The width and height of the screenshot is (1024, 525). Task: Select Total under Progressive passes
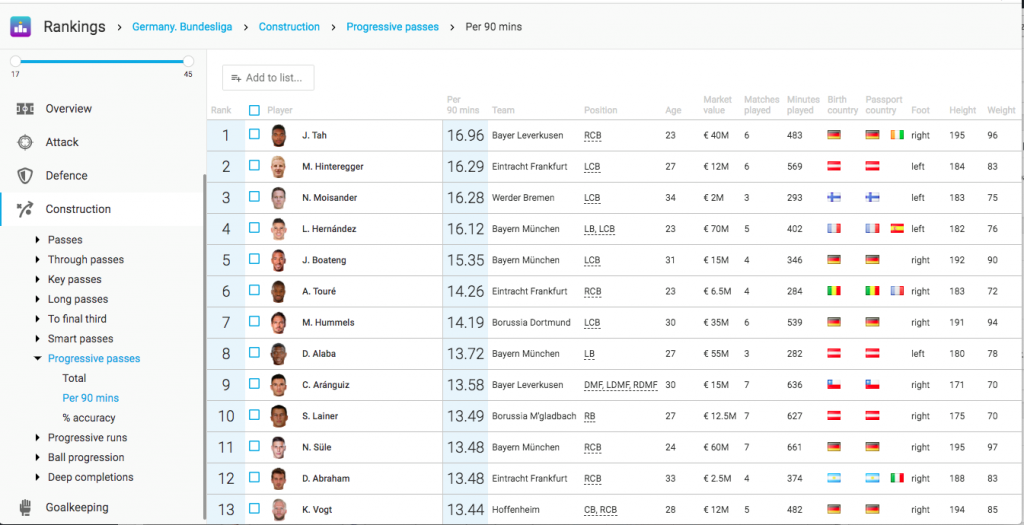coord(74,378)
